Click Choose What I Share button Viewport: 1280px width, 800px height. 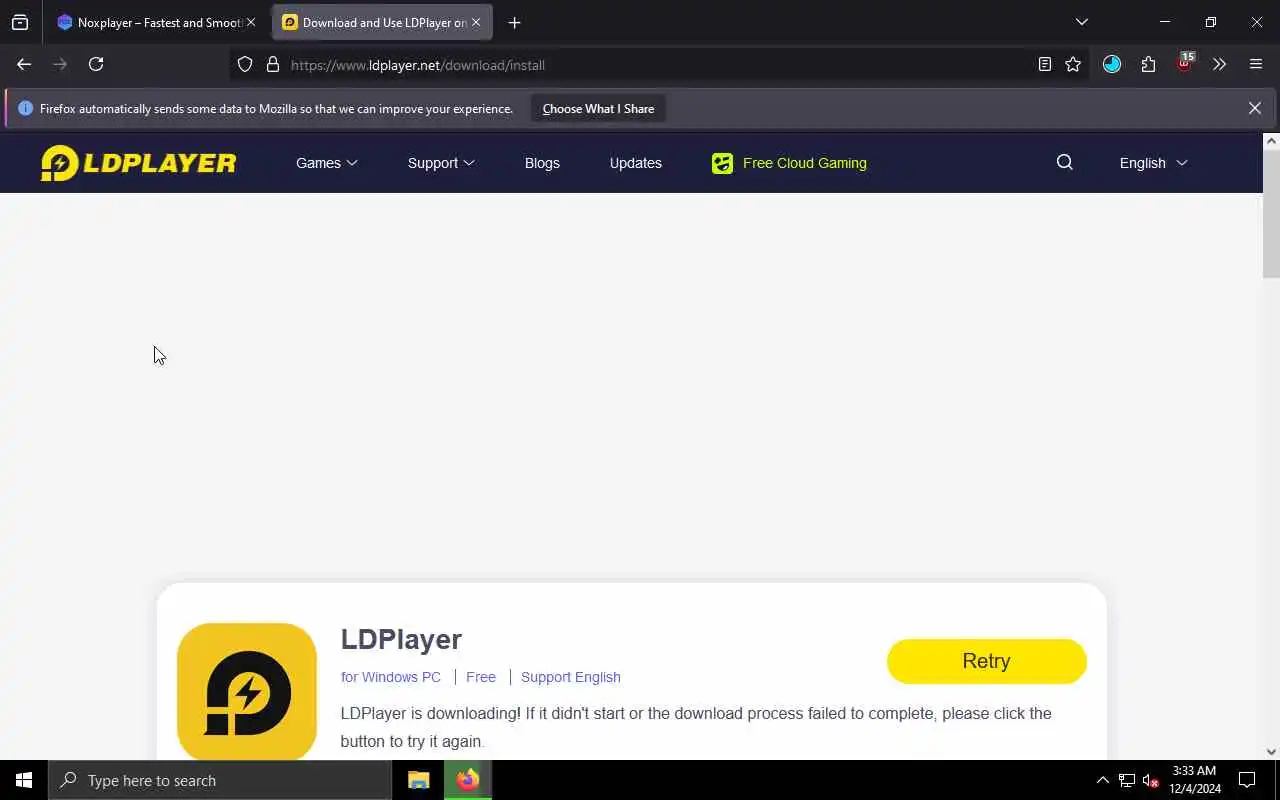(598, 108)
